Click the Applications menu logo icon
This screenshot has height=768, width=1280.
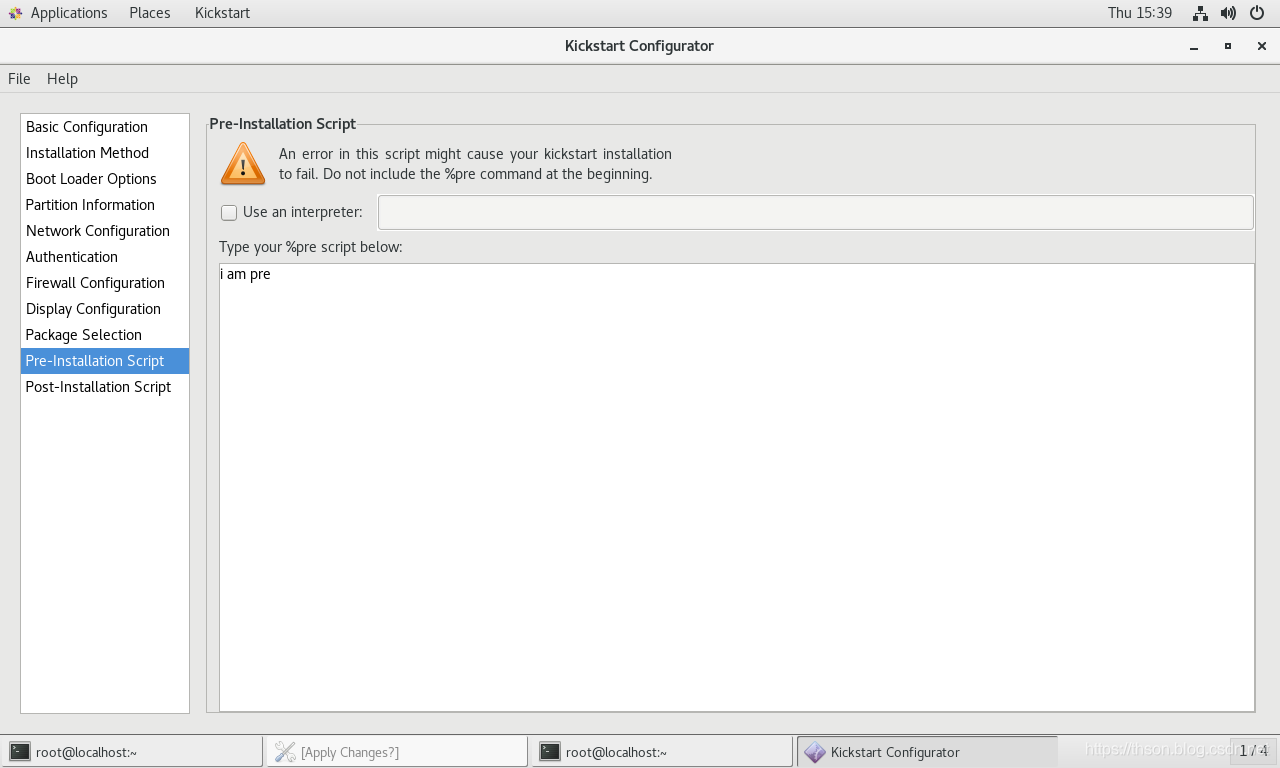(x=15, y=13)
